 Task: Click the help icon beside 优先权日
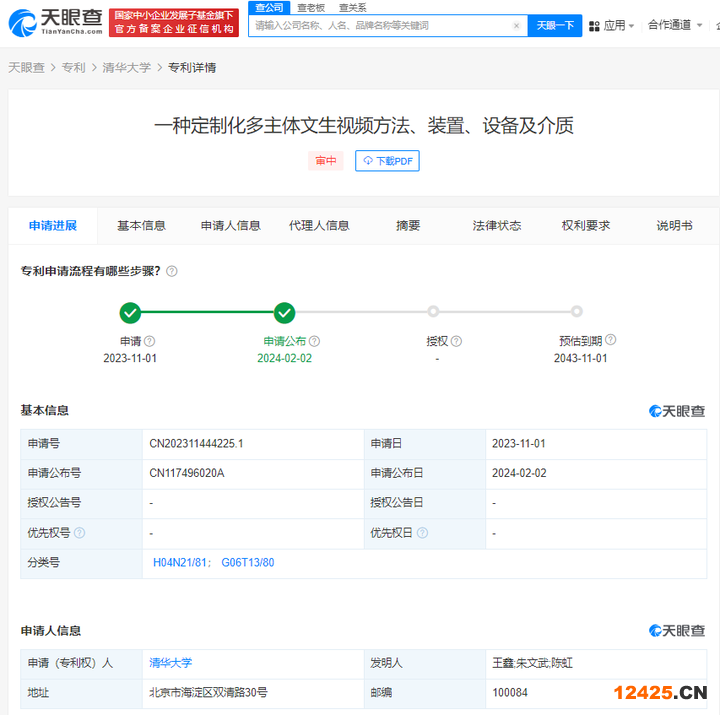pos(422,533)
